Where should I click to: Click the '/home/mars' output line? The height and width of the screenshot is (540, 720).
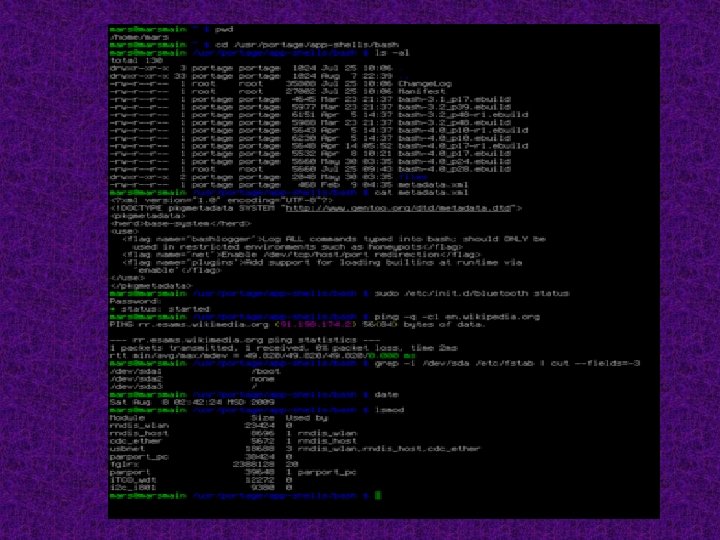click(x=140, y=38)
